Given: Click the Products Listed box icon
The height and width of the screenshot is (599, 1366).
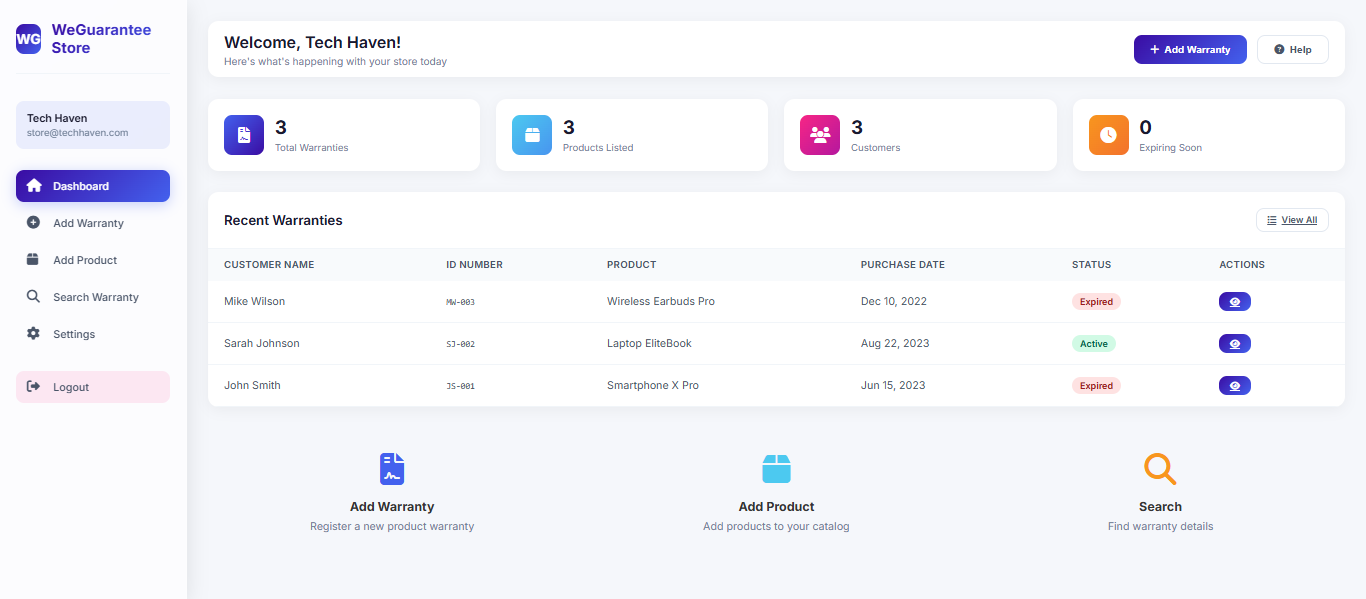Looking at the screenshot, I should (532, 135).
